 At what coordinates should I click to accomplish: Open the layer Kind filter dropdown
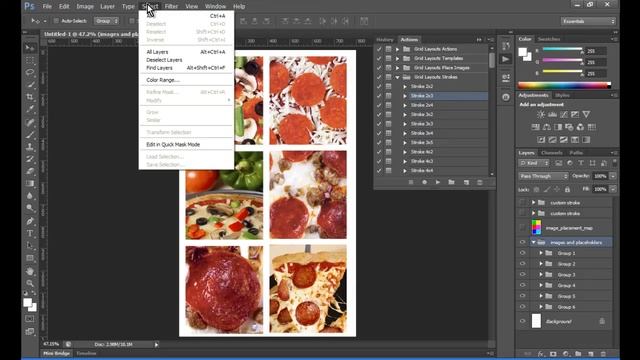534,163
